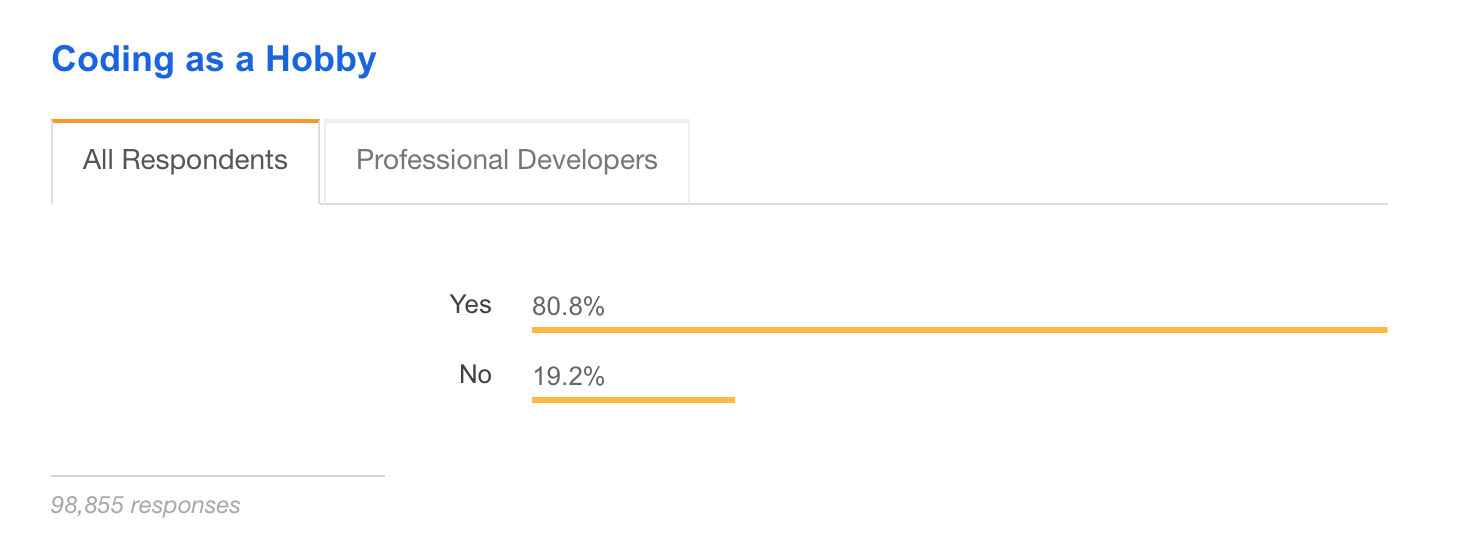
Task: Click the word "responses" in the footnote
Action: click(186, 505)
